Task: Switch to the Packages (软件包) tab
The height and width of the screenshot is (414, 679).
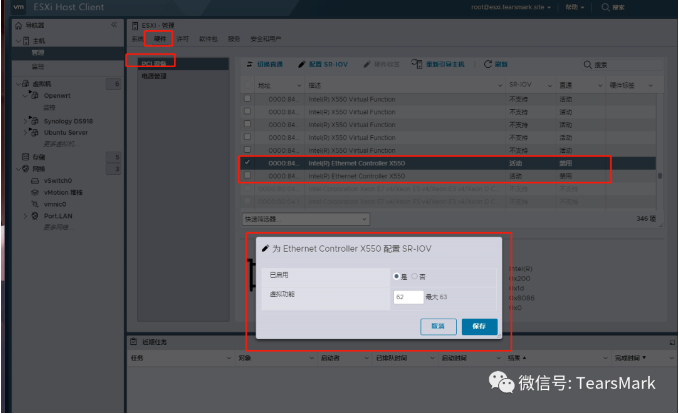Action: (208, 39)
